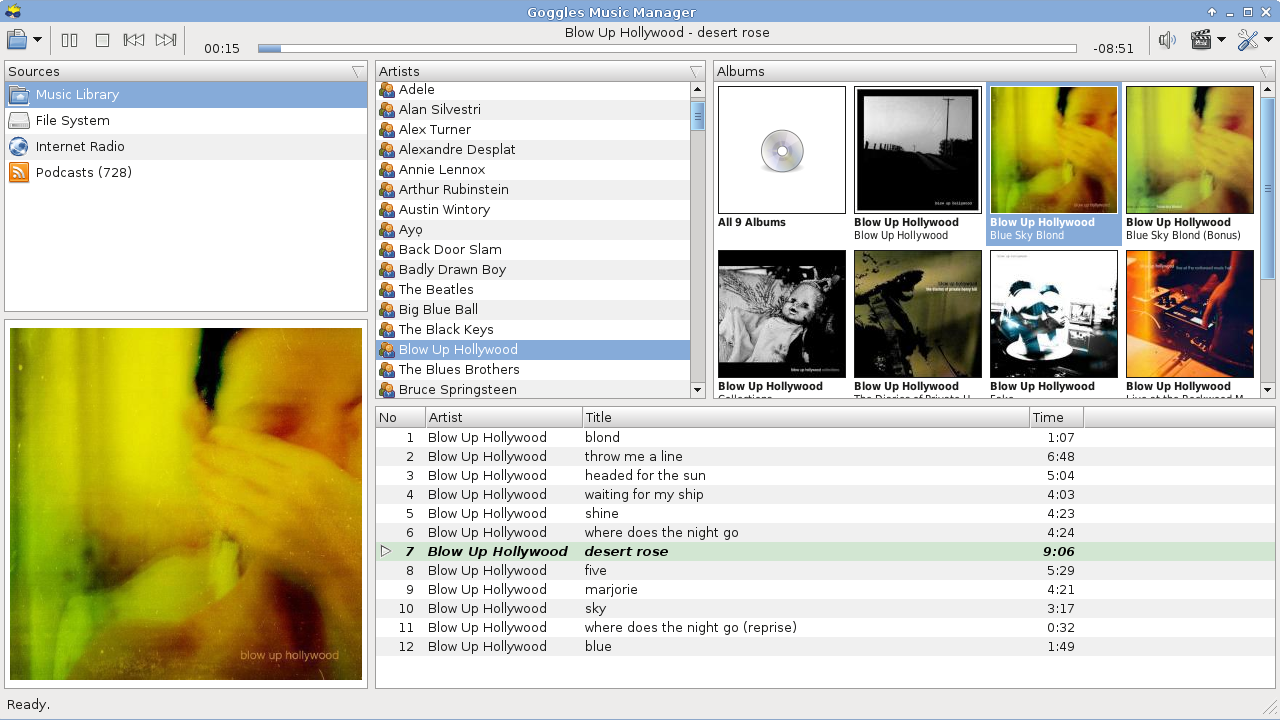Select The Beatles in Artists list
Viewport: 1280px width, 720px height.
[x=436, y=289]
